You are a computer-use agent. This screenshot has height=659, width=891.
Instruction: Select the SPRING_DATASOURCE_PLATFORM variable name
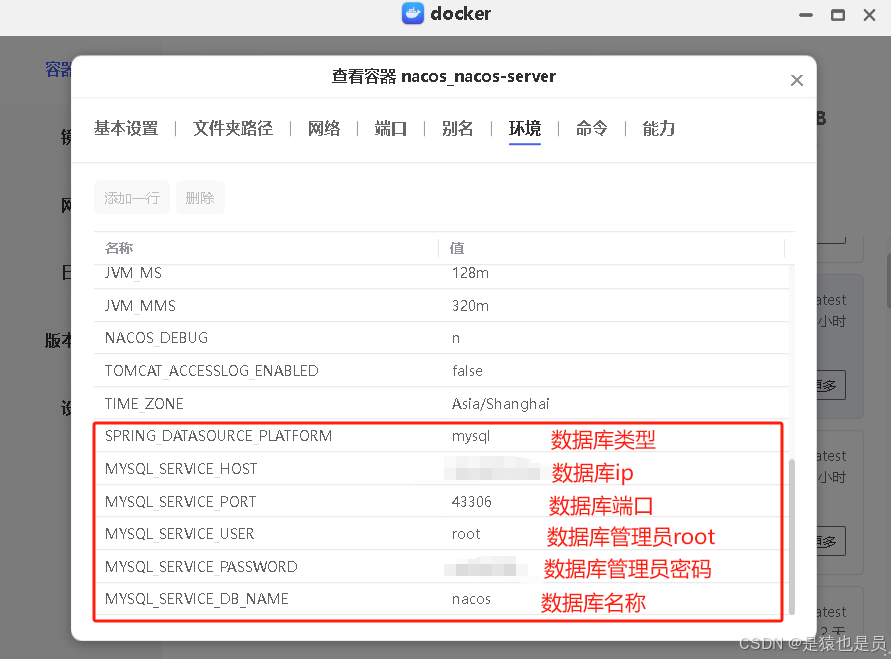(x=218, y=436)
